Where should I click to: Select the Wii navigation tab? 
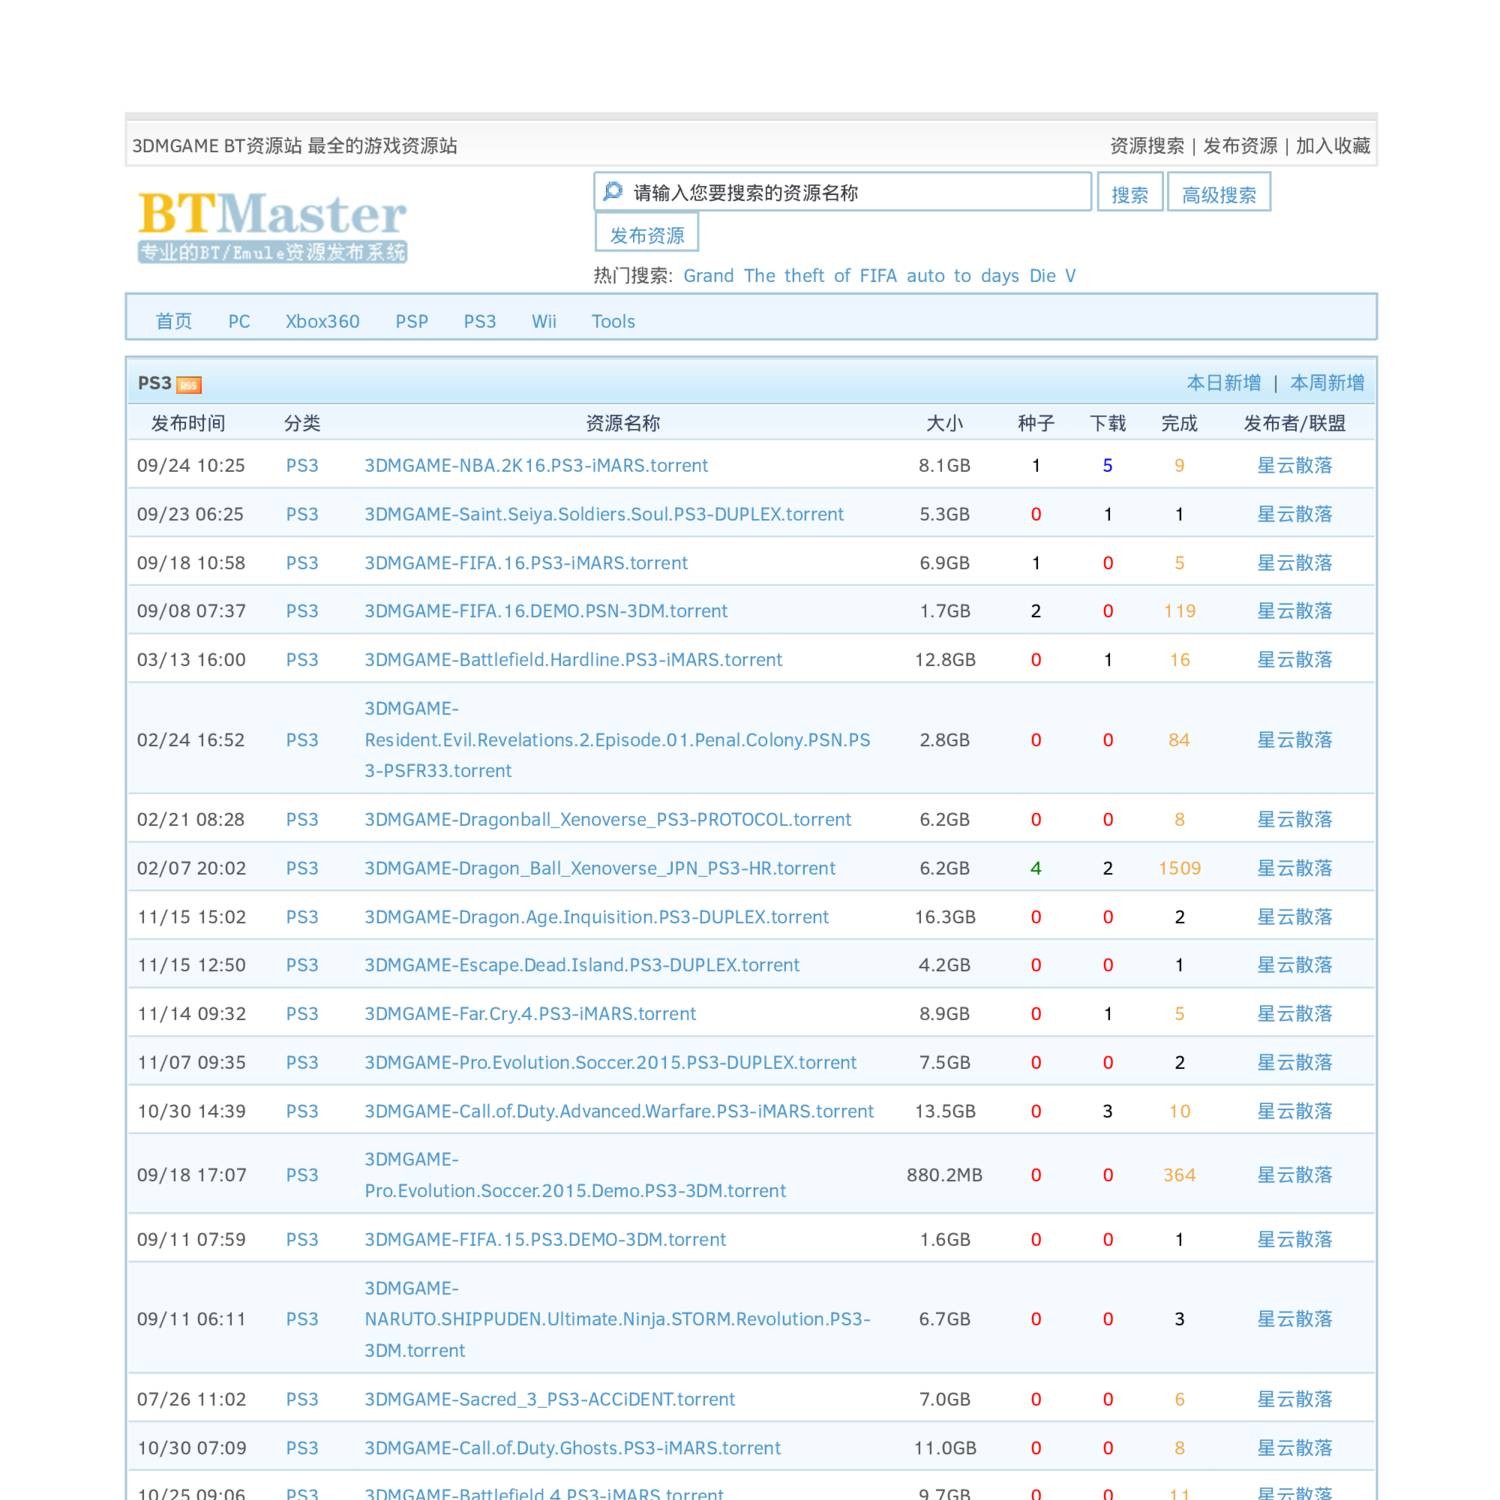544,321
